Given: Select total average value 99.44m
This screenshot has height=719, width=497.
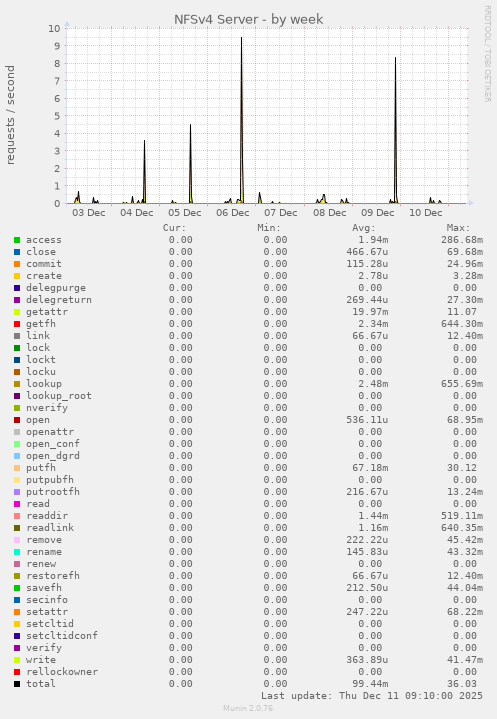Looking at the screenshot, I should [370, 684].
